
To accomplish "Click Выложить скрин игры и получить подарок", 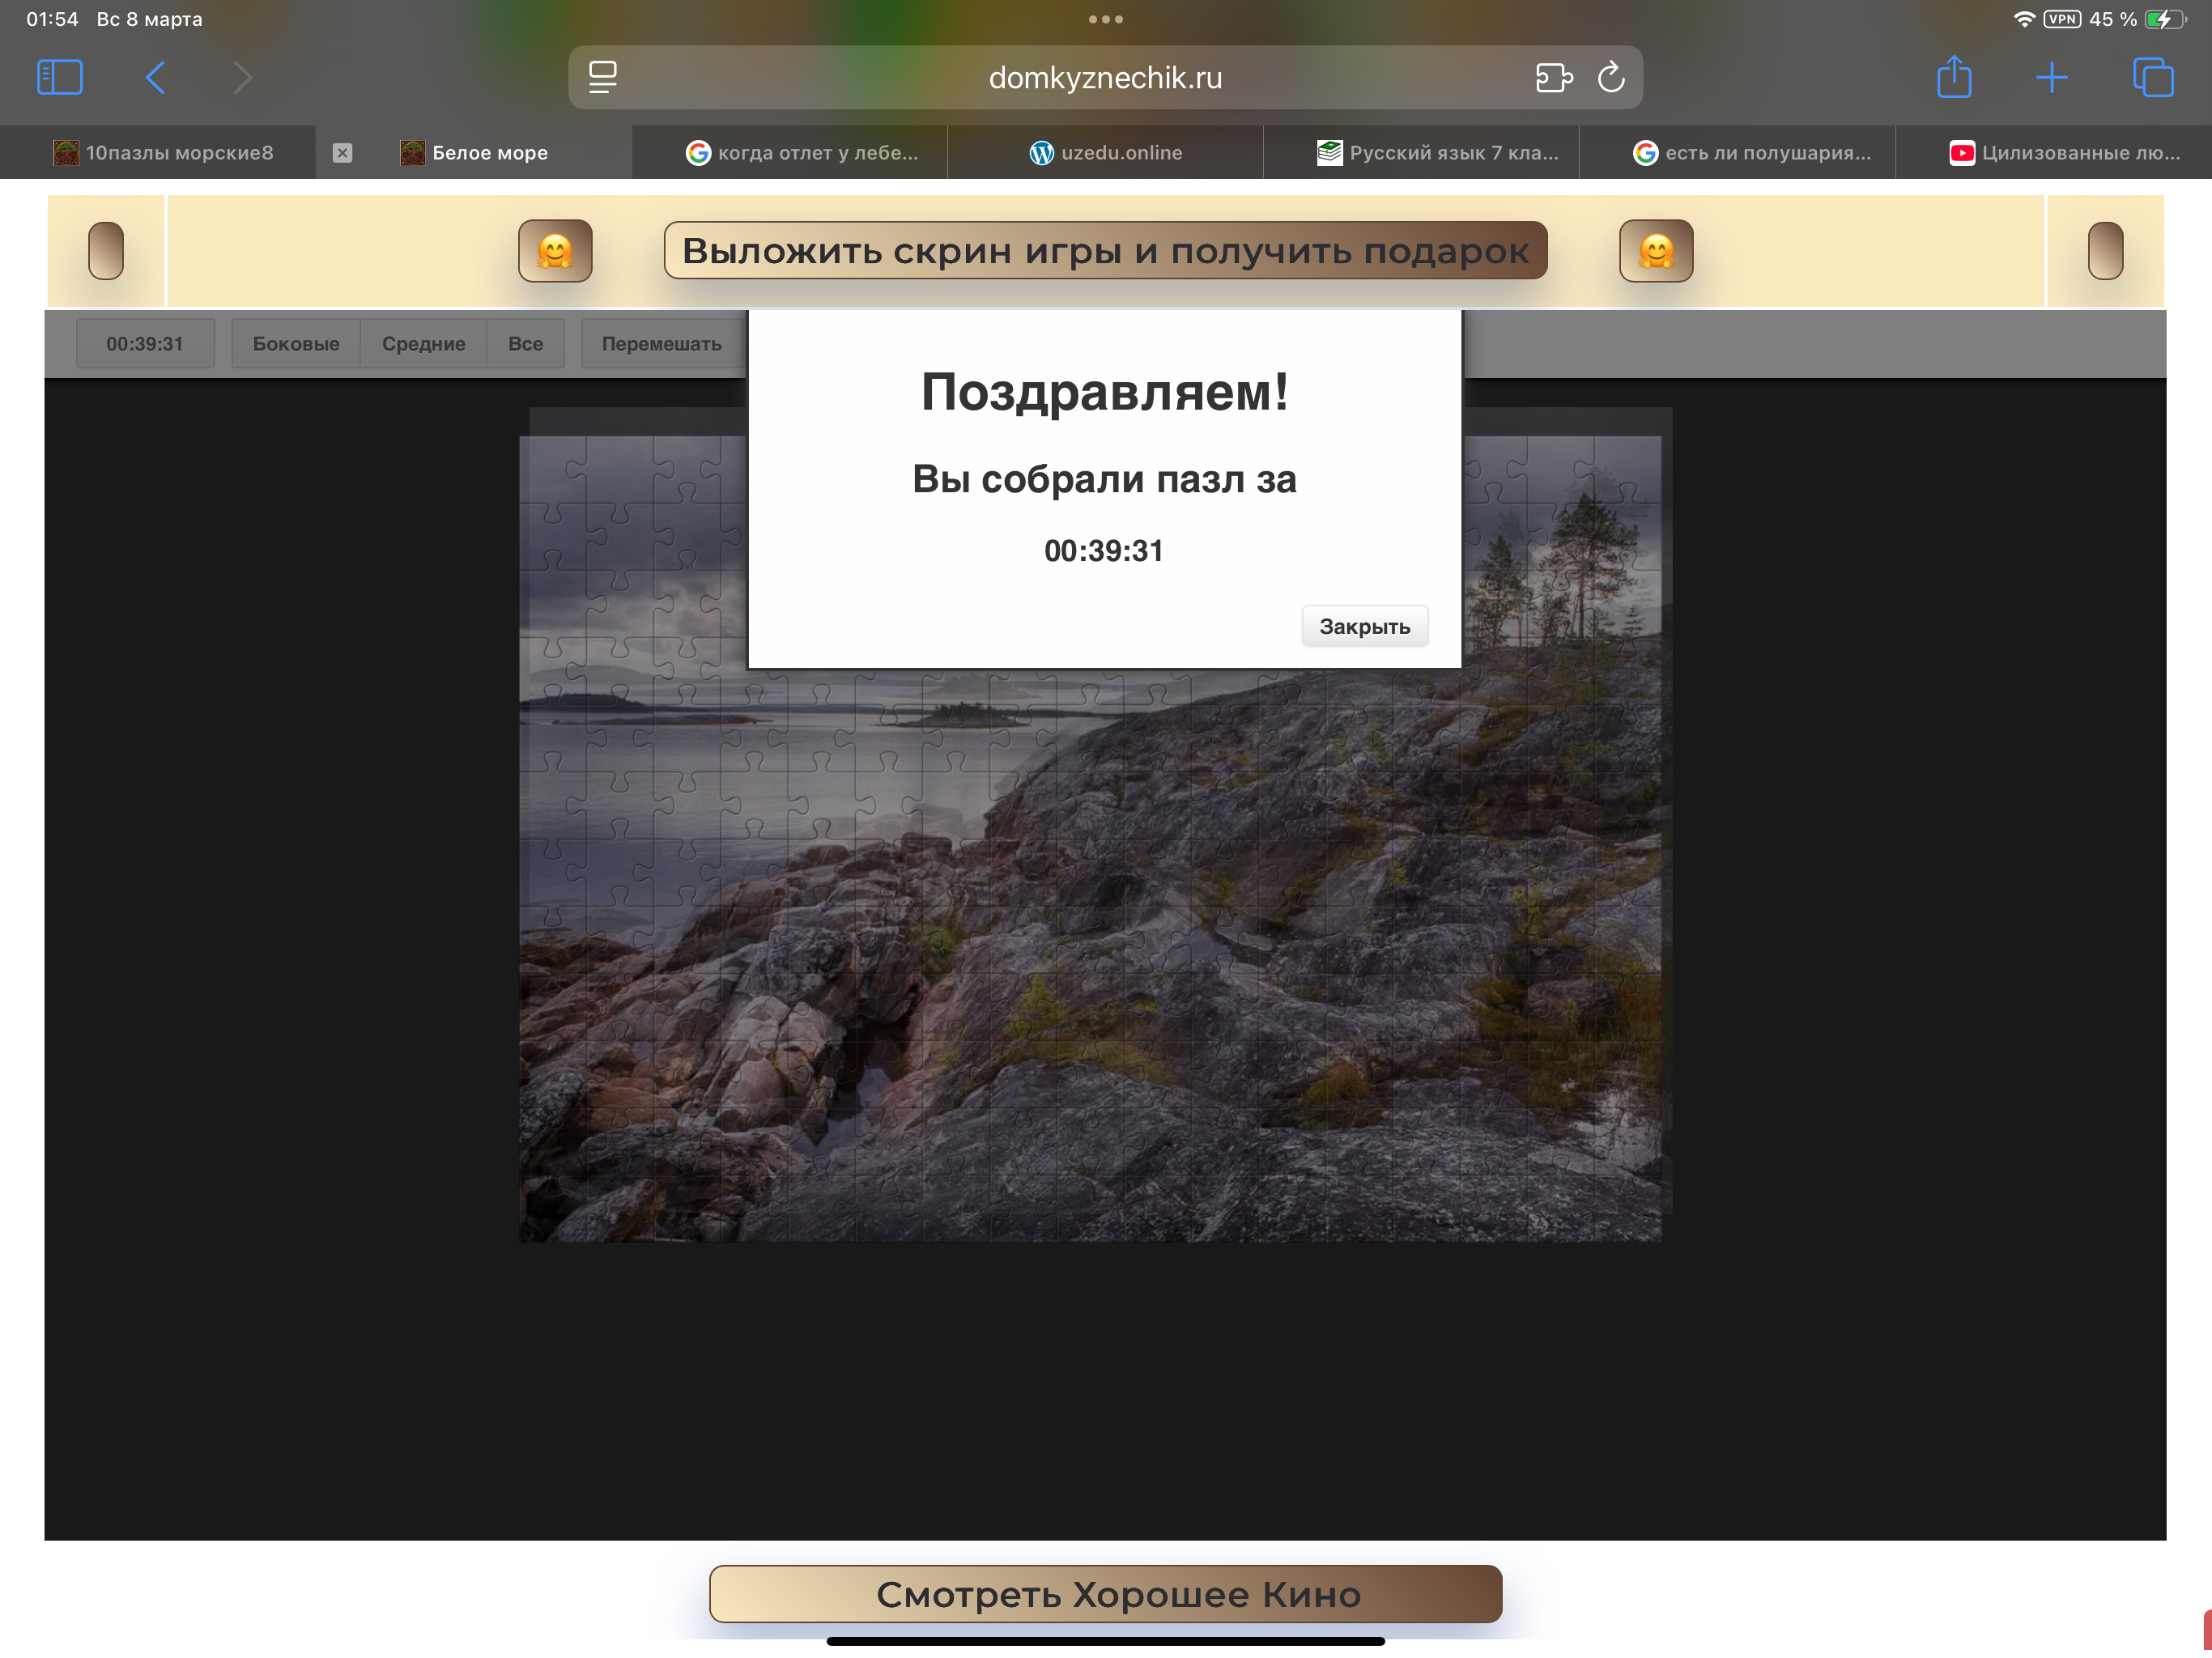I will 1105,250.
